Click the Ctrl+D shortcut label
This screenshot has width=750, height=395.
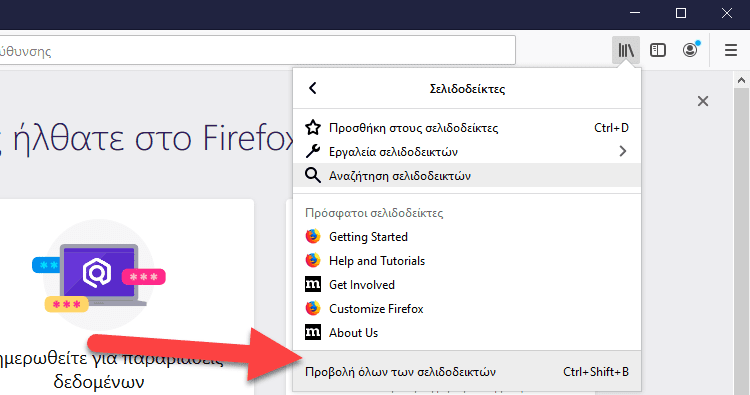[611, 128]
